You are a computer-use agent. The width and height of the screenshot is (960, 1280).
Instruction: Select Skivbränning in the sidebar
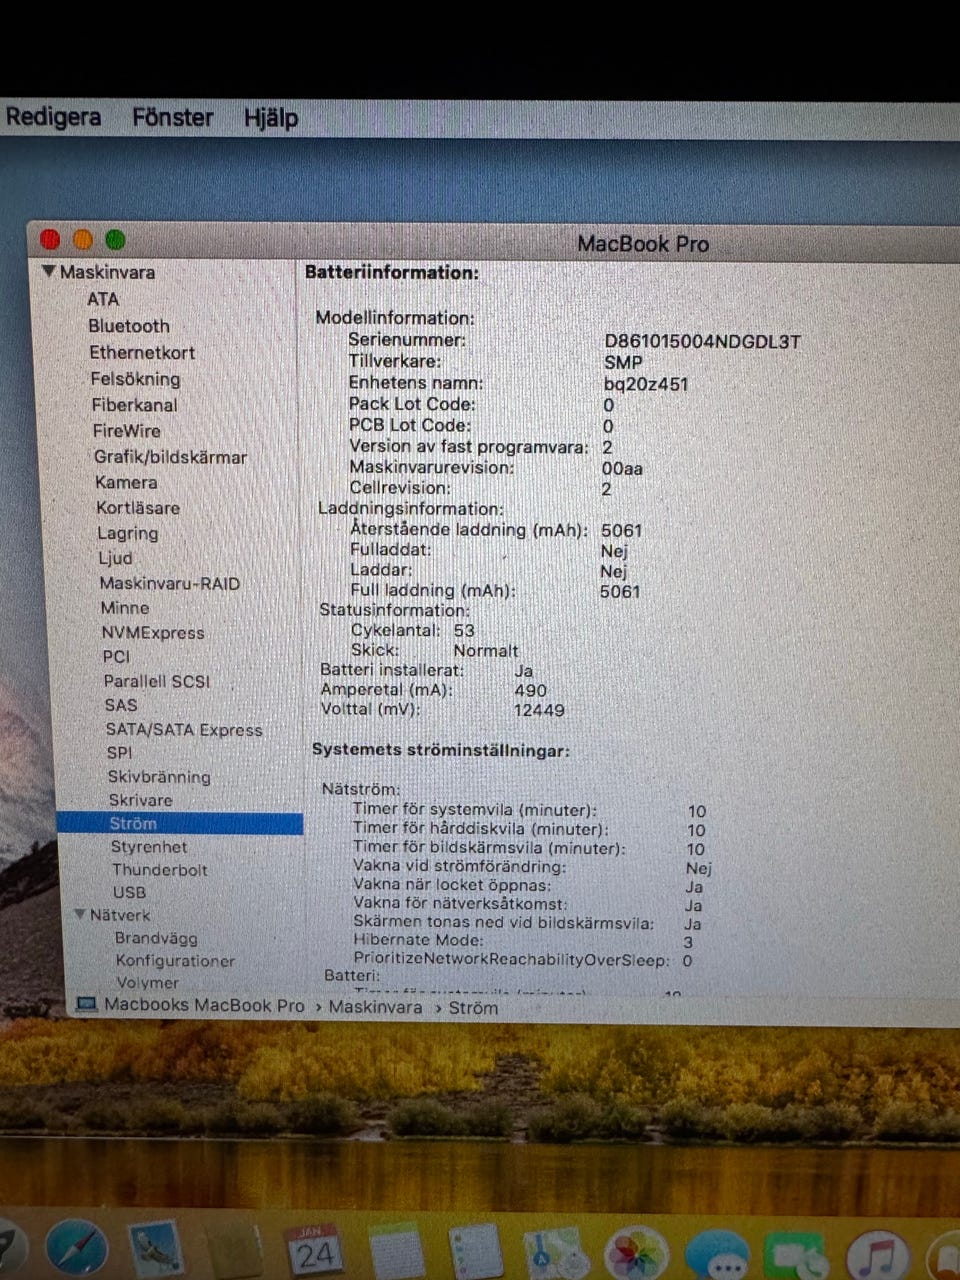(159, 777)
